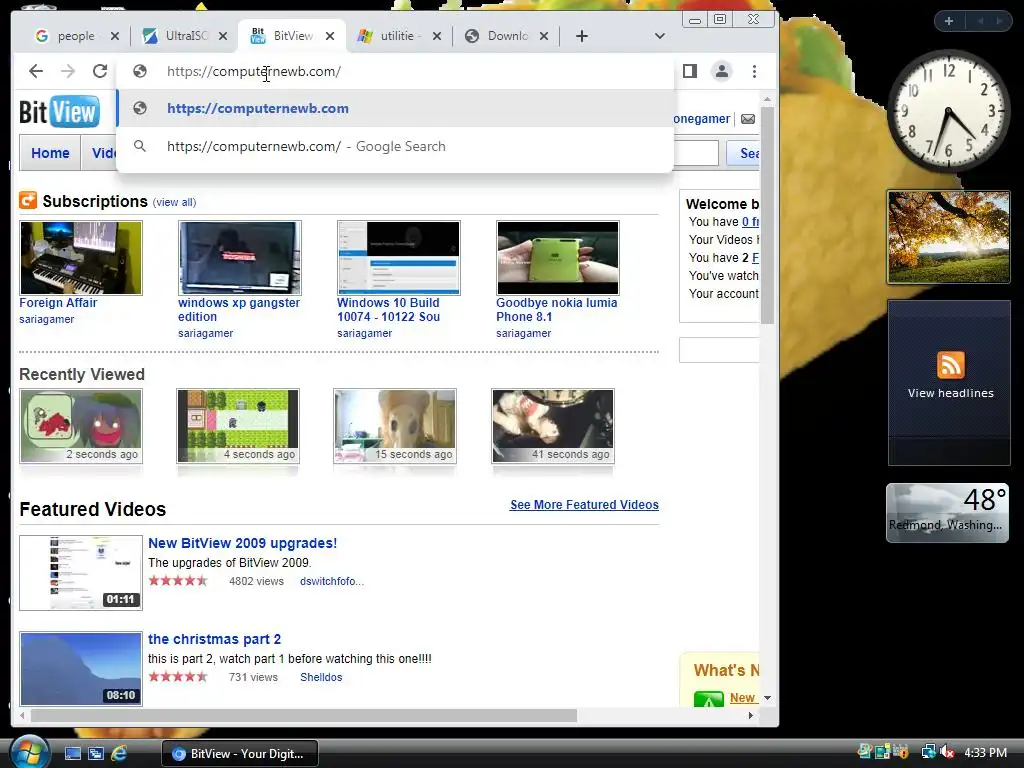Open the browser side panel icon
Screen dimensions: 1024x768
[690, 71]
